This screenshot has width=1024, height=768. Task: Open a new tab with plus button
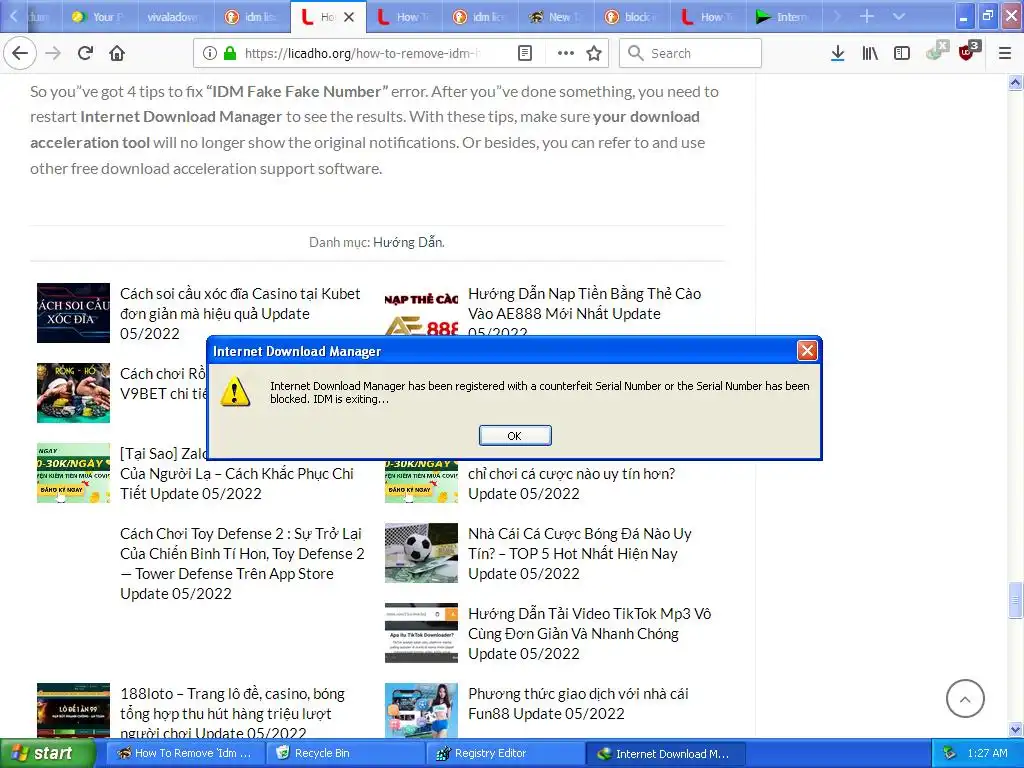[x=867, y=16]
